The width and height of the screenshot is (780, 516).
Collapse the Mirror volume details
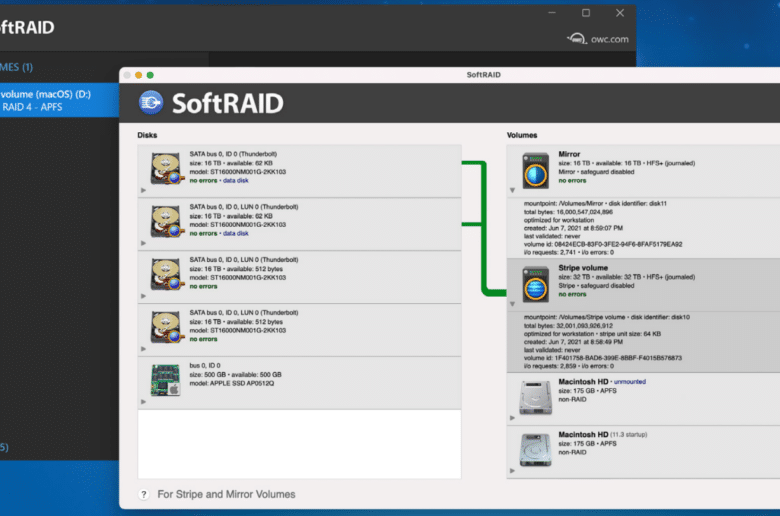[512, 190]
